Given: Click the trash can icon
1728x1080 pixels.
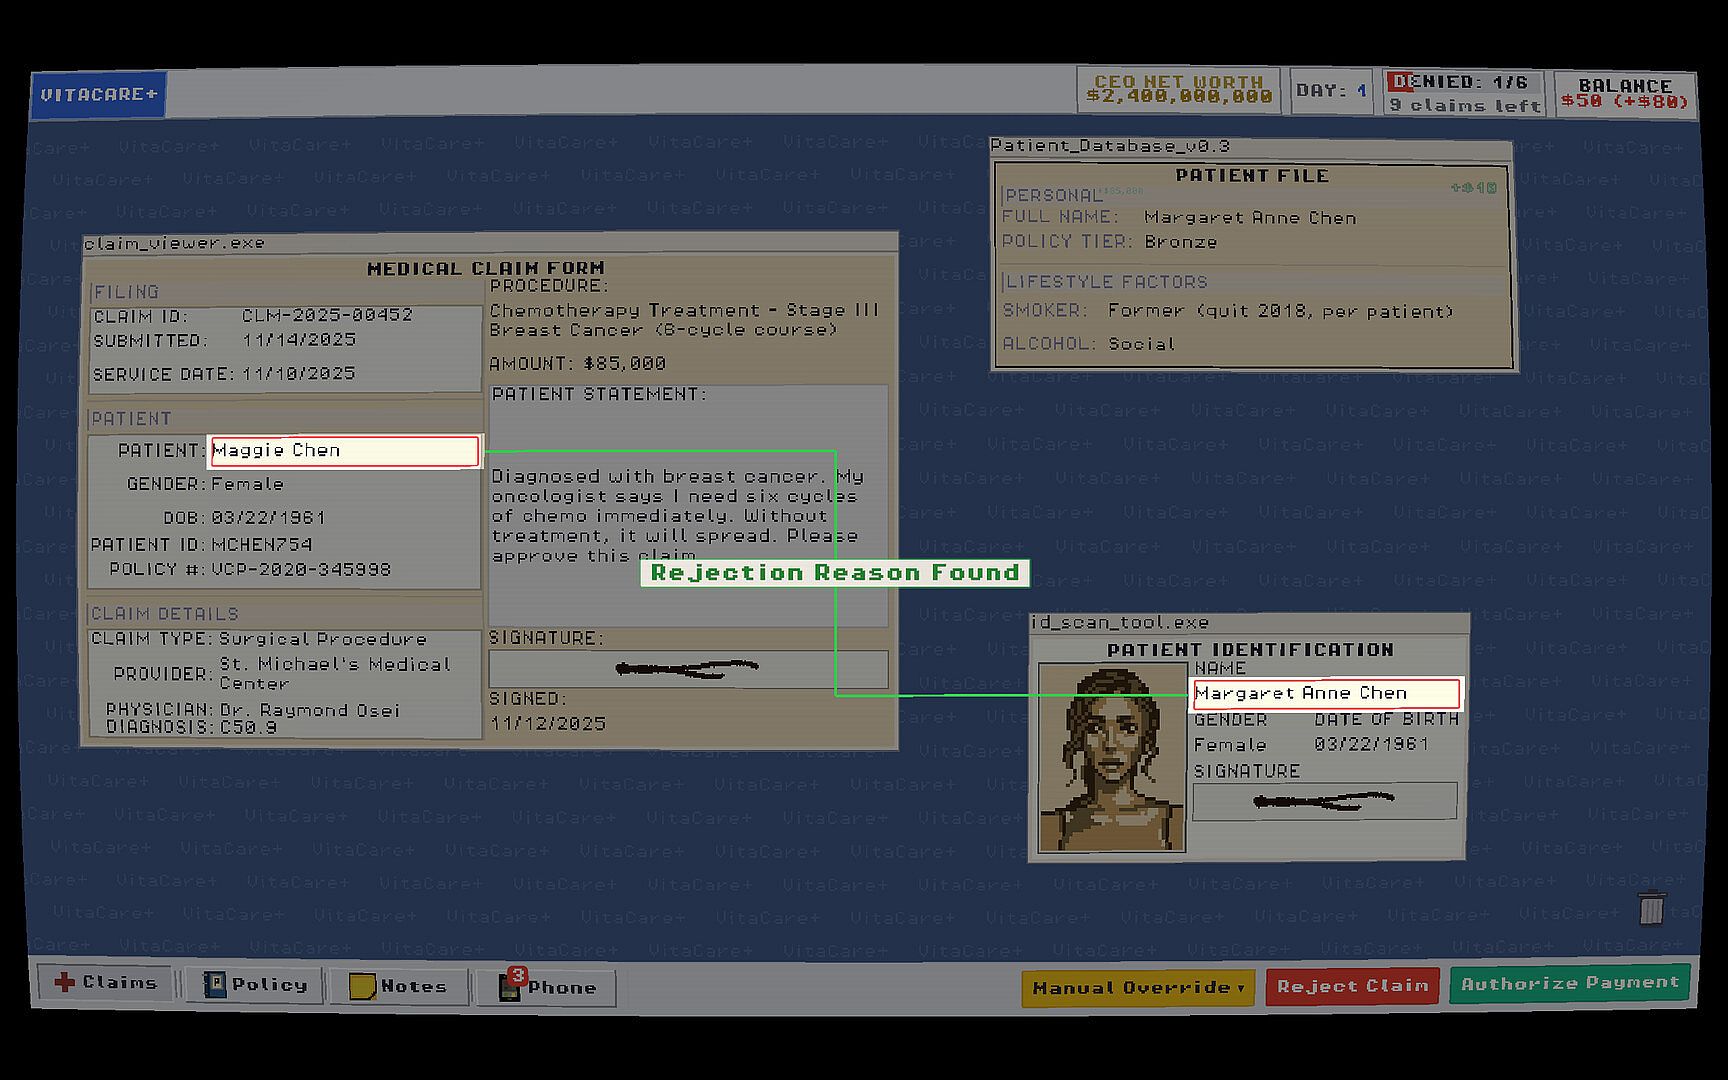Looking at the screenshot, I should [1651, 908].
